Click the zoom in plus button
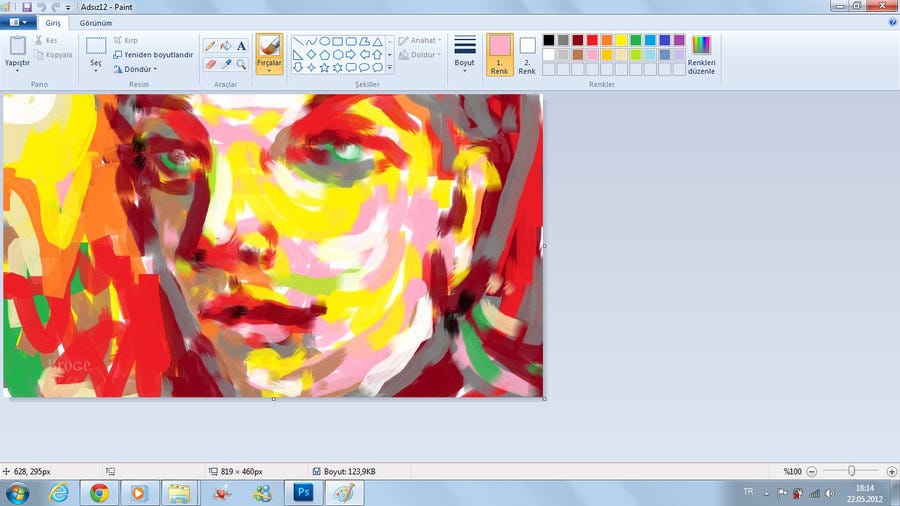The width and height of the screenshot is (900, 506). [x=892, y=472]
